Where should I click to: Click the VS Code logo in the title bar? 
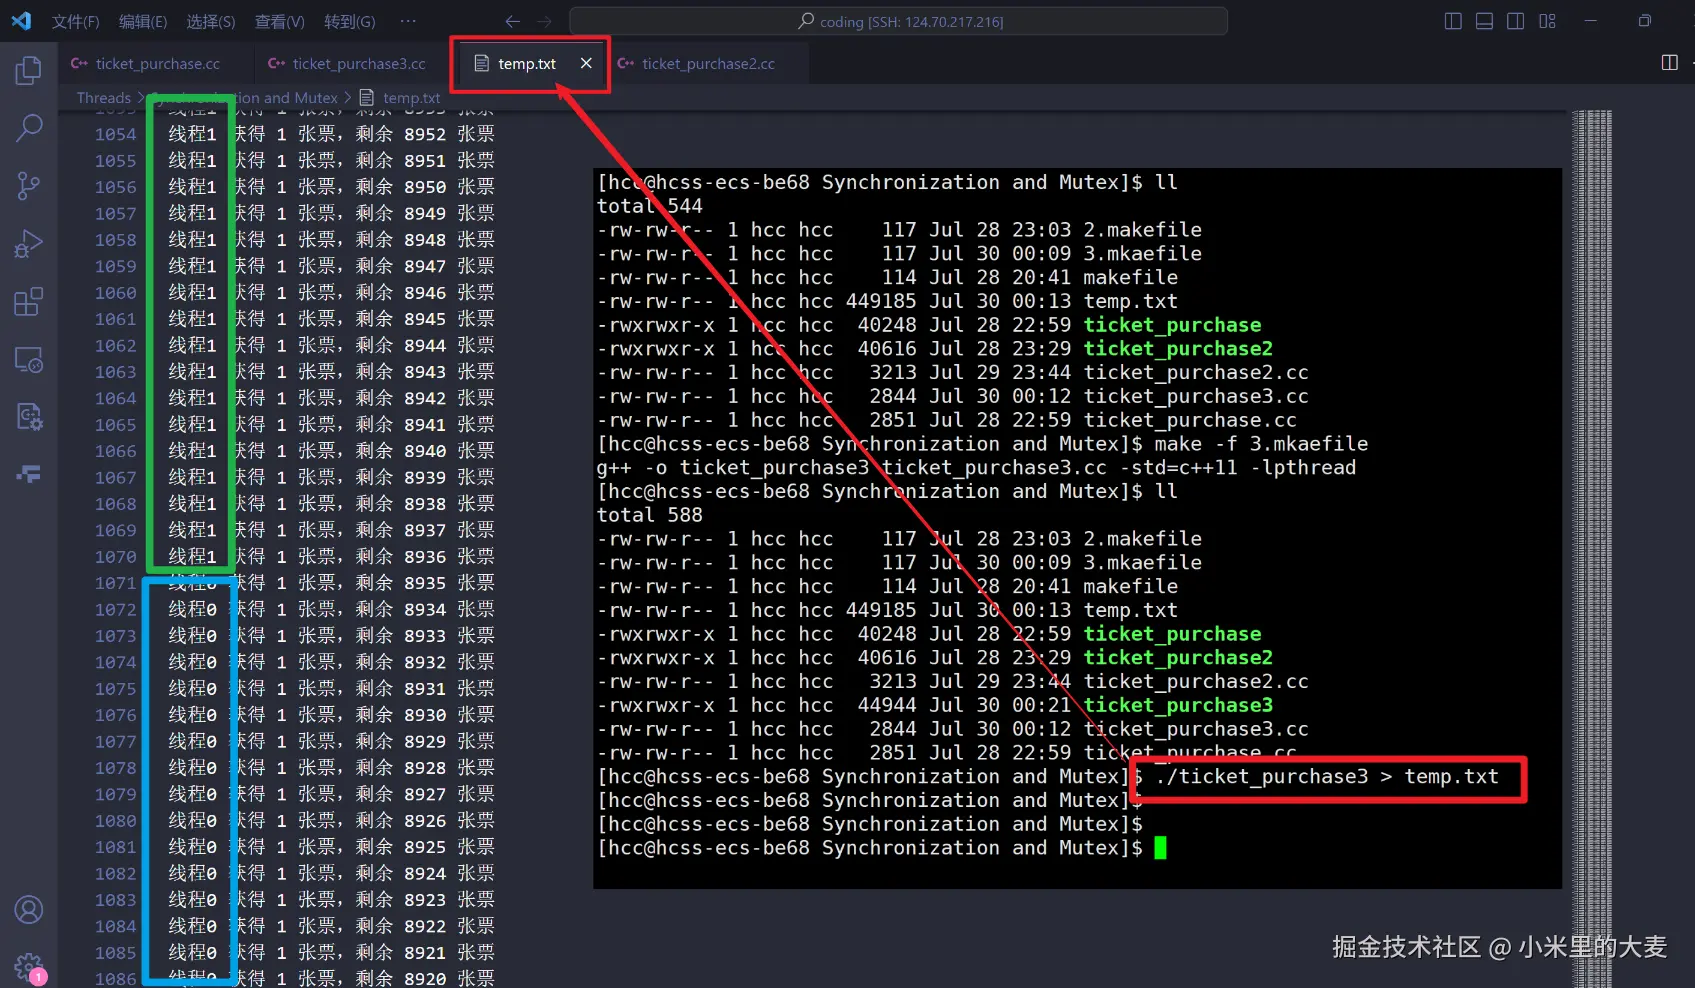[x=21, y=20]
